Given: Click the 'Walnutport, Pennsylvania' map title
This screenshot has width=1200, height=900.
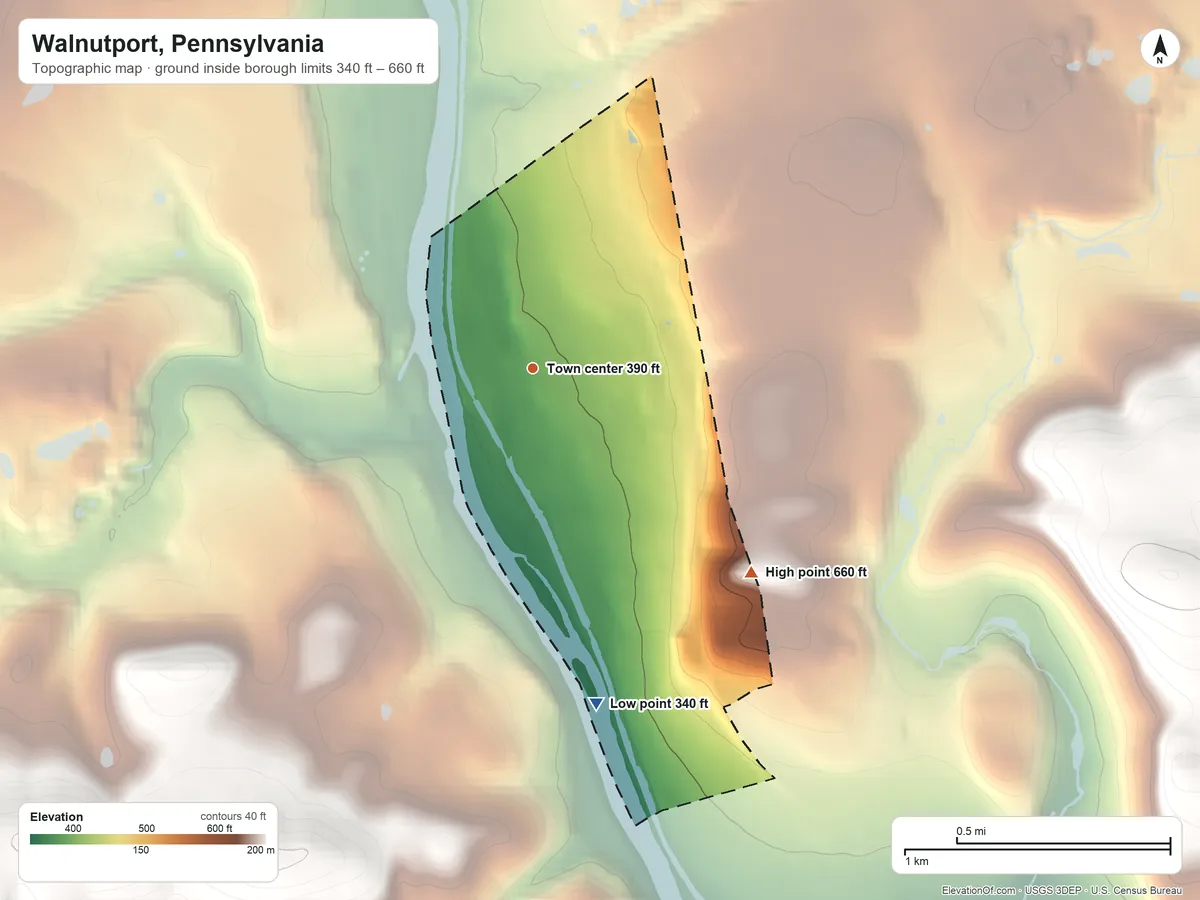Looking at the screenshot, I should pyautogui.click(x=178, y=44).
